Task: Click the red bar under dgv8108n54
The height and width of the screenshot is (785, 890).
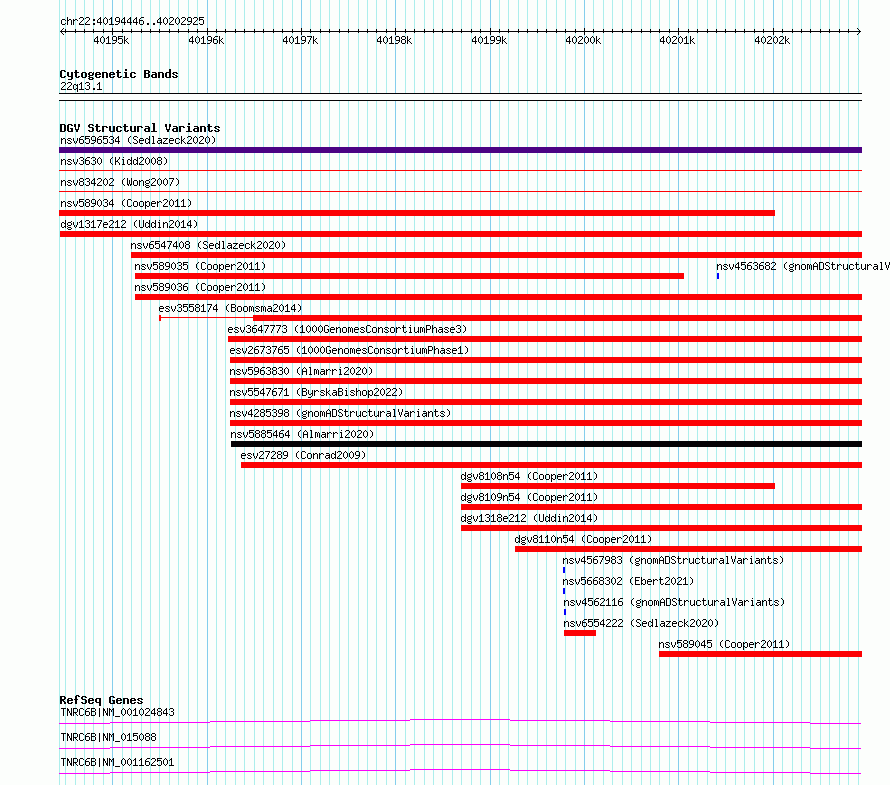Action: [618, 486]
